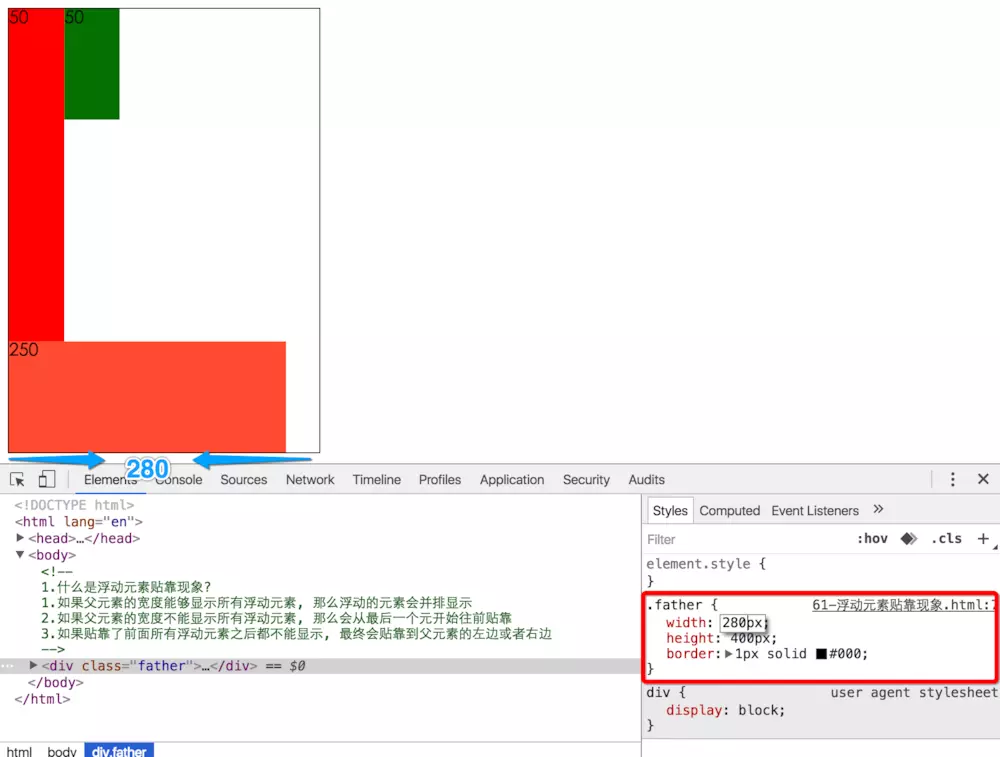Open the DevTools kebab menu
The image size is (1000, 757).
tap(953, 480)
